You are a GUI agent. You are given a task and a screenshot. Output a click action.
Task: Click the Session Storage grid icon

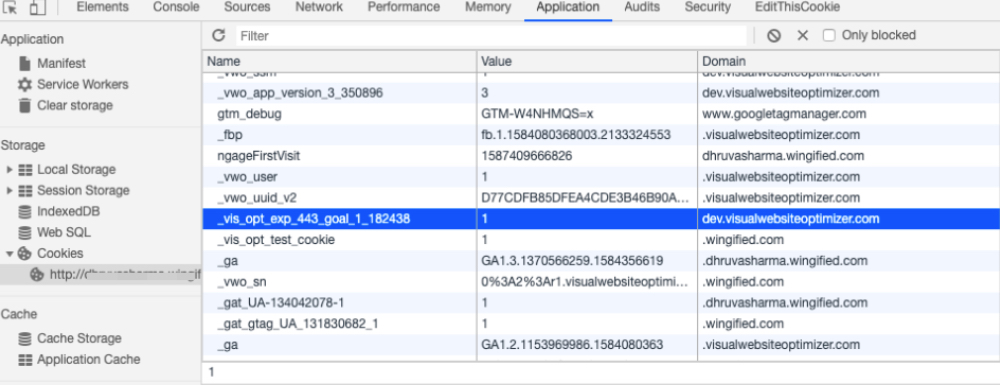click(x=25, y=191)
